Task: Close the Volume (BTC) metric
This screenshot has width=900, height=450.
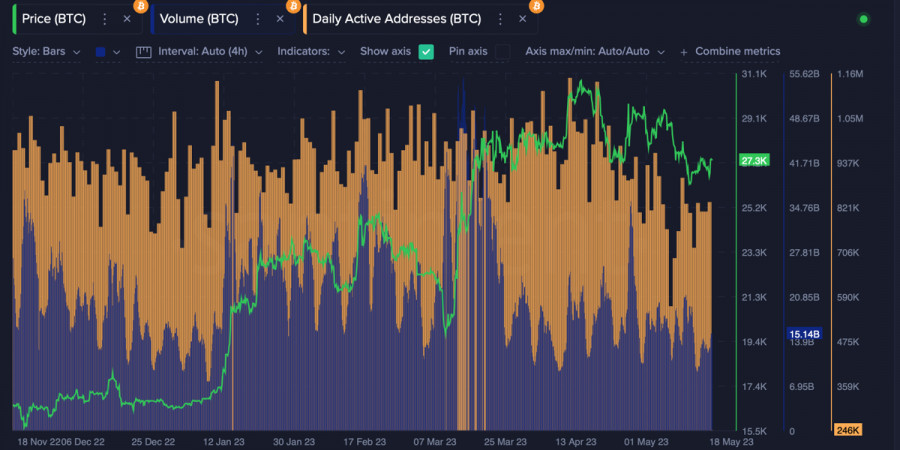Action: (280, 19)
